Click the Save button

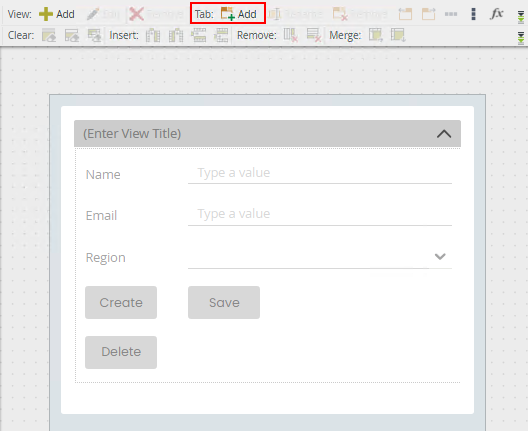[x=224, y=302]
